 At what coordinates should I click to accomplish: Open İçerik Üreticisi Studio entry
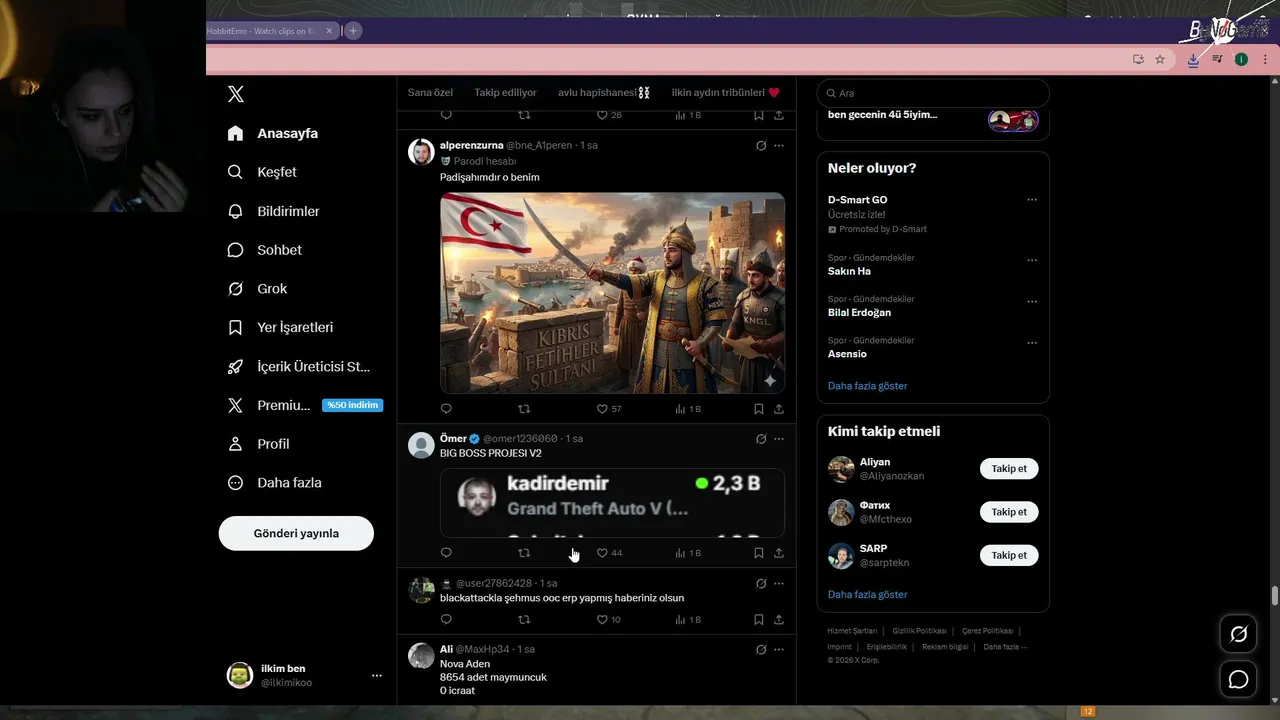click(299, 366)
